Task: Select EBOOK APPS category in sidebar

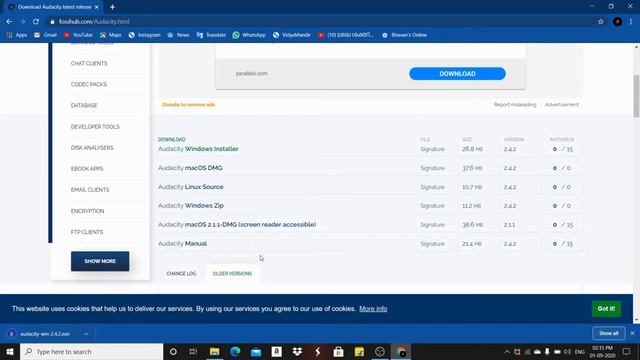Action: 87,169
